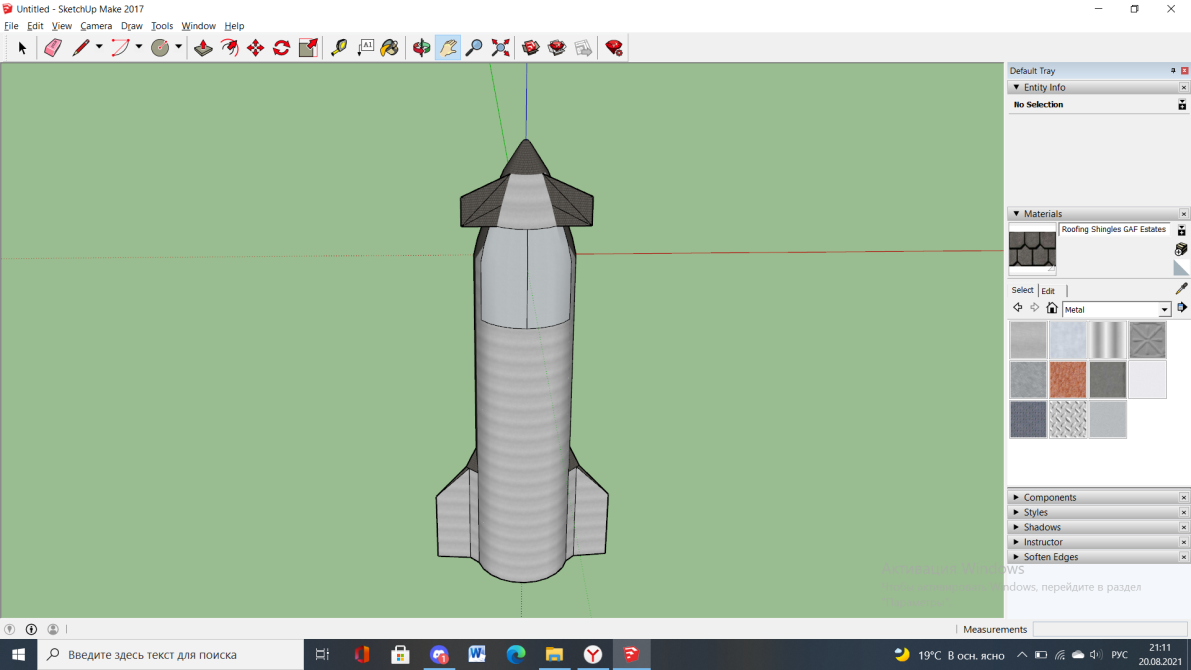This screenshot has width=1191, height=670.
Task: Switch to the Orbit tool
Action: [x=422, y=48]
